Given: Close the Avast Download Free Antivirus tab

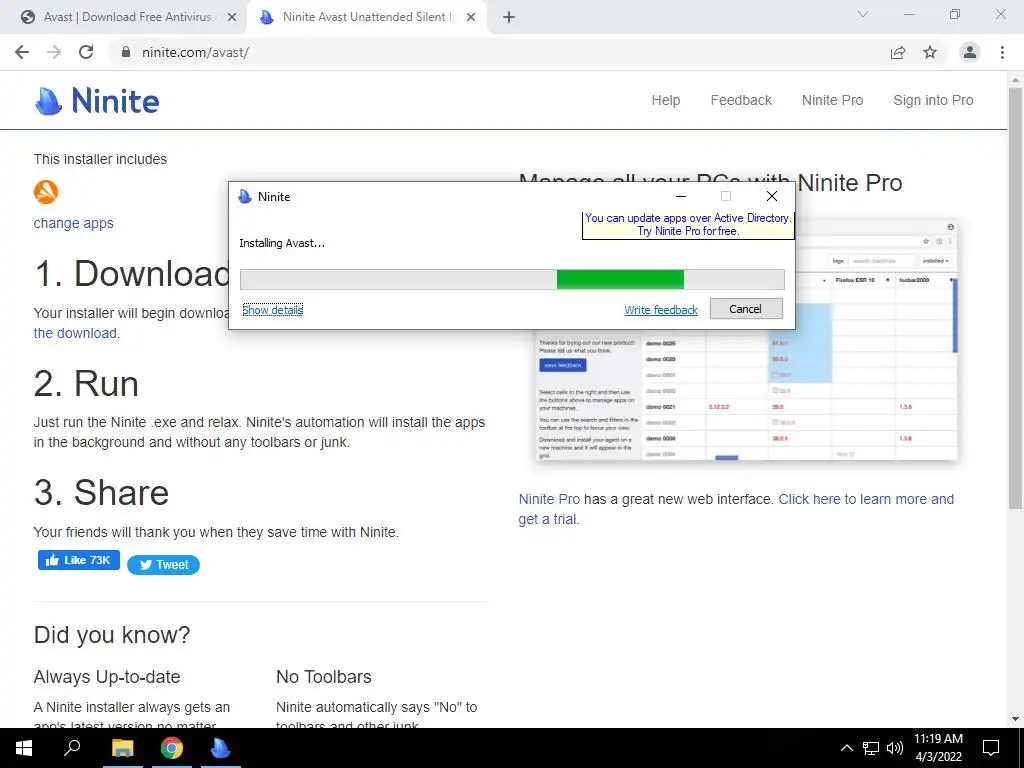Looking at the screenshot, I should pyautogui.click(x=232, y=18).
